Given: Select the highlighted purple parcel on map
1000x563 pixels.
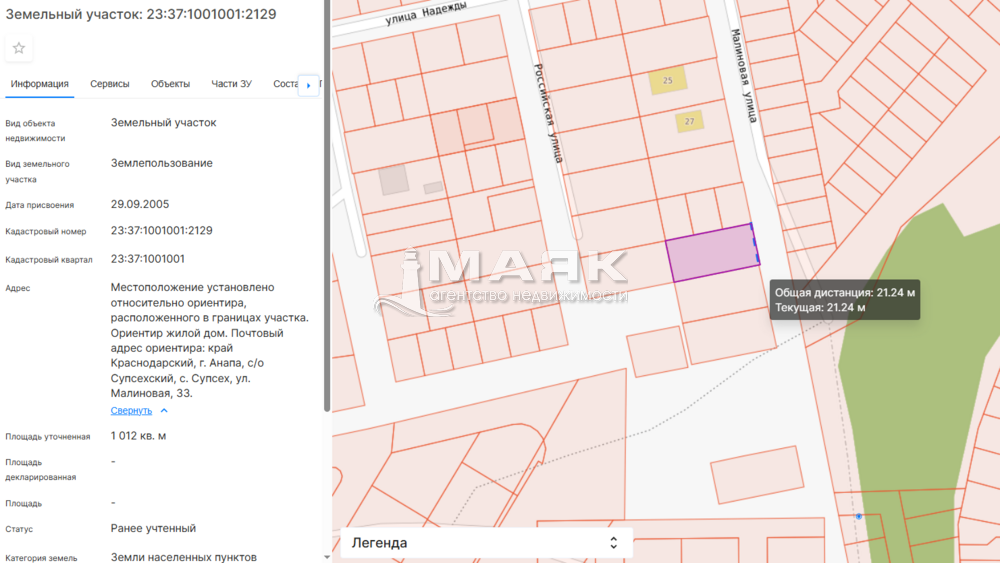Looking at the screenshot, I should (711, 253).
